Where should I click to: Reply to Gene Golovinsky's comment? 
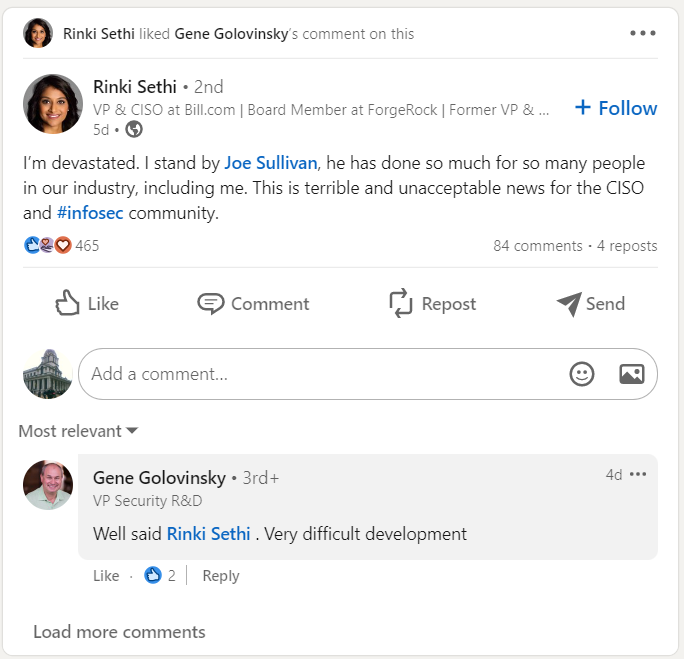(220, 576)
